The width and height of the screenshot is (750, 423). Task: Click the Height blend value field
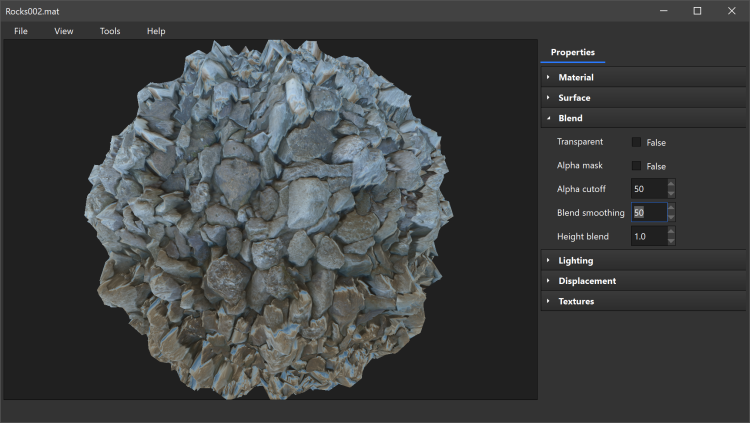pyautogui.click(x=648, y=237)
